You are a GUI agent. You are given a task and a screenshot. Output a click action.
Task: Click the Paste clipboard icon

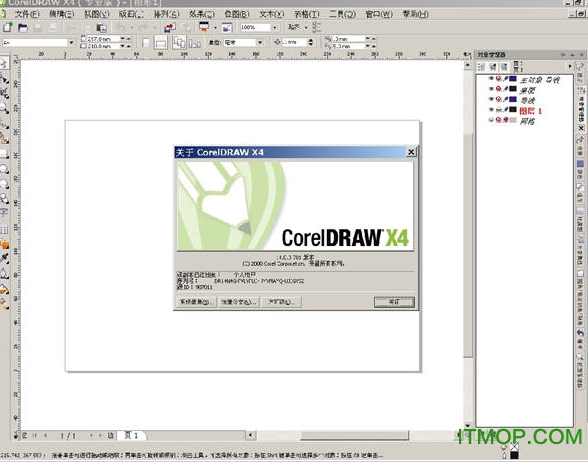(101, 27)
